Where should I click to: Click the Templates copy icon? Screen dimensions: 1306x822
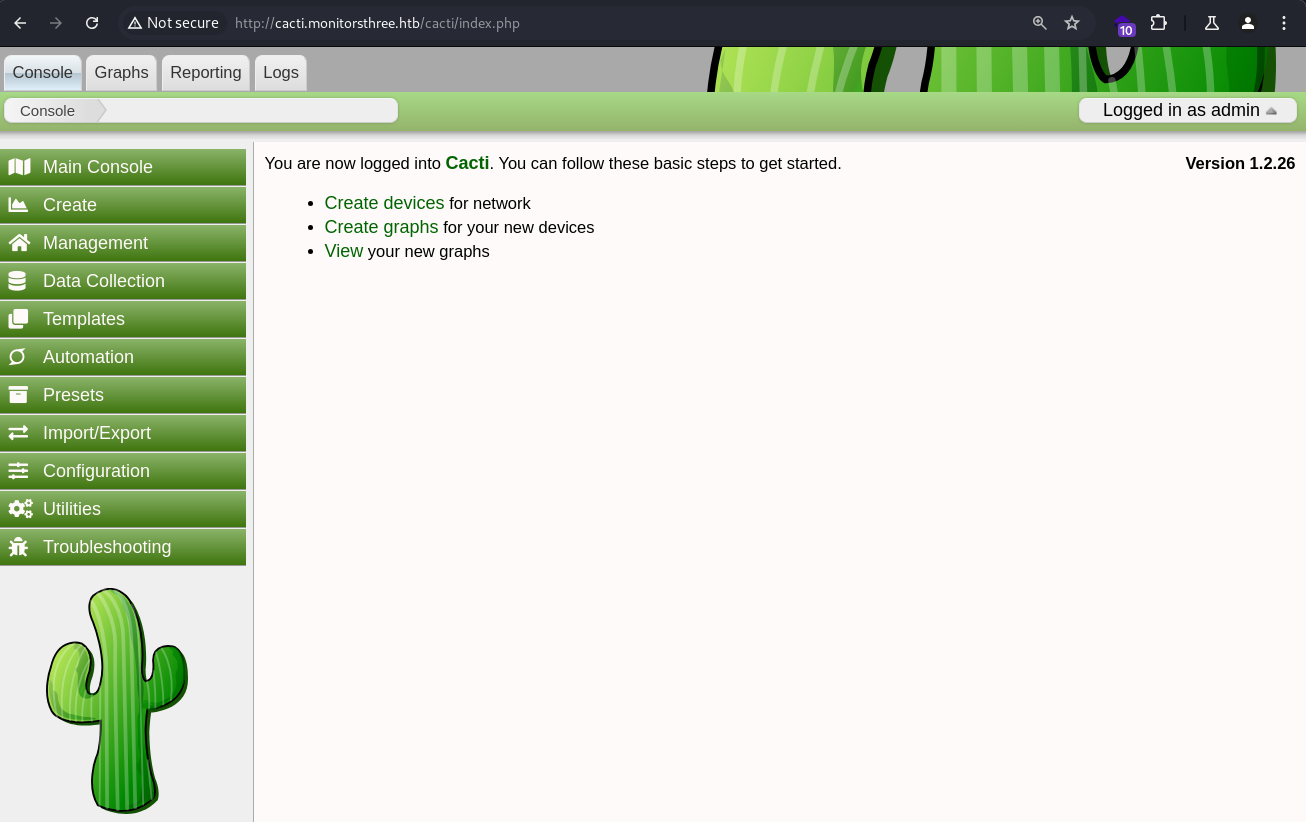click(x=18, y=319)
